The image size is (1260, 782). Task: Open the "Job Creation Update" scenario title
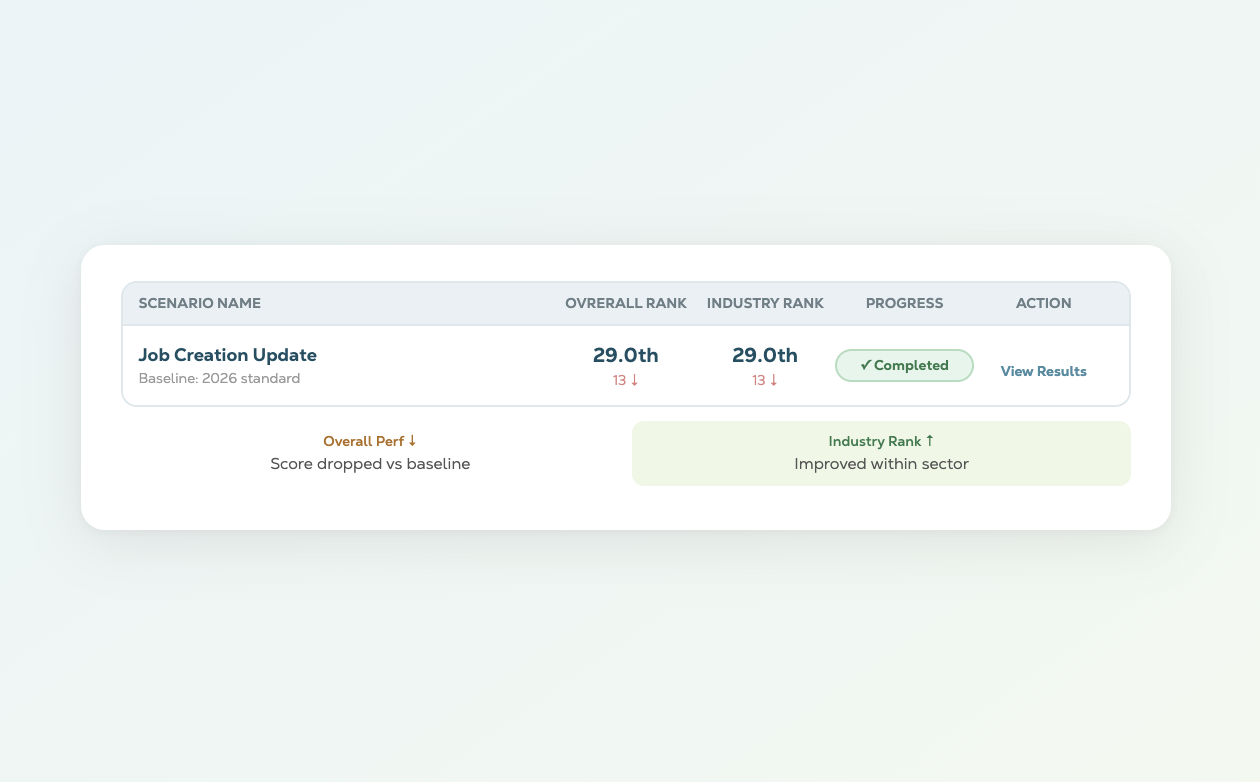(x=227, y=355)
